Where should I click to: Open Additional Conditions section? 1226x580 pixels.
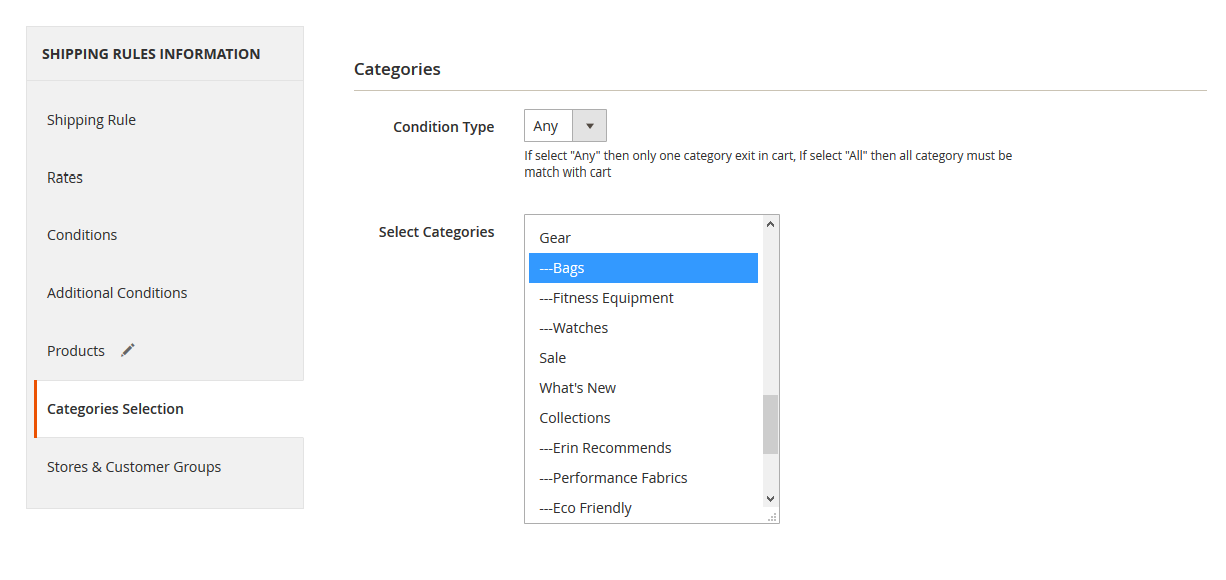point(117,293)
